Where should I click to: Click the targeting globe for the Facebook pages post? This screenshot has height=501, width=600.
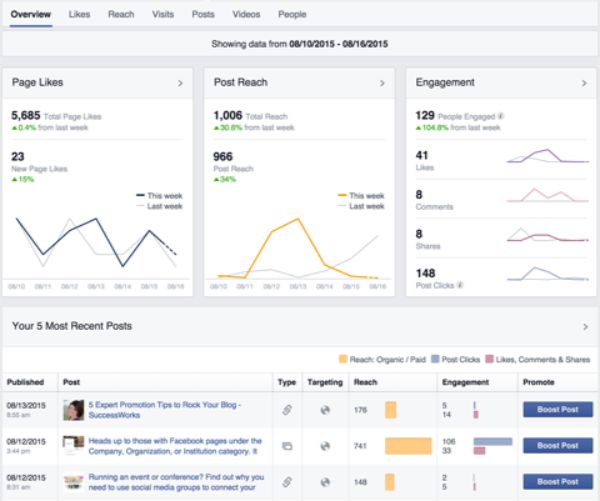pyautogui.click(x=324, y=445)
